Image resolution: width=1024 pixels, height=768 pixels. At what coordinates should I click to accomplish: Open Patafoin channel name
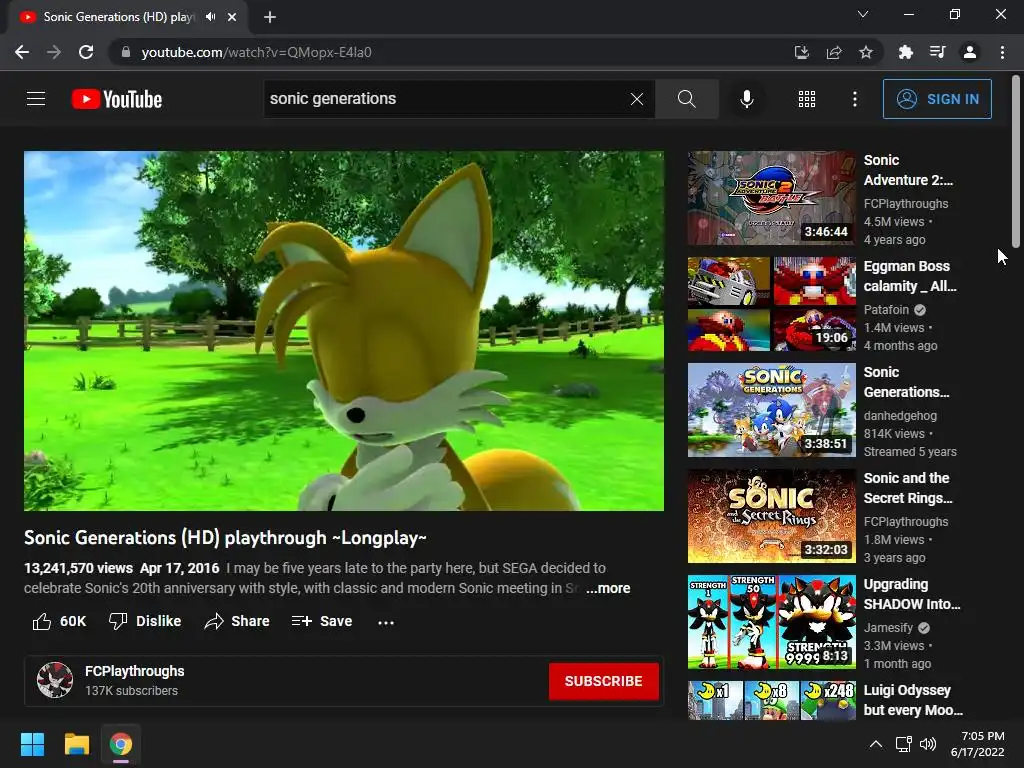coord(886,310)
